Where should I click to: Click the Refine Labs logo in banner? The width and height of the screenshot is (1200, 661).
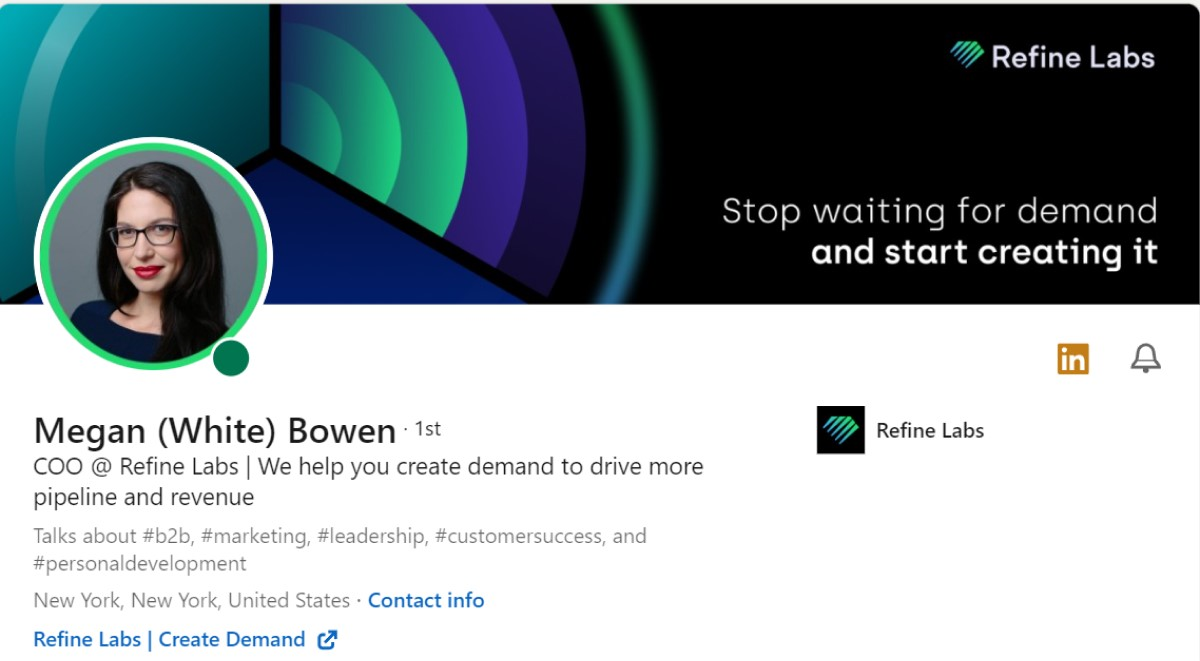click(1052, 56)
